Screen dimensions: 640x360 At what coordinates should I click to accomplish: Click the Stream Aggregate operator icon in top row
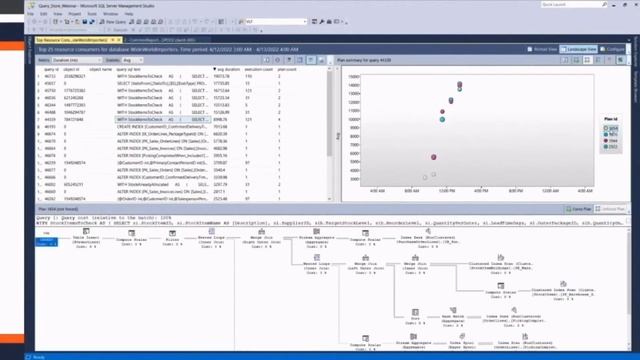317,231
